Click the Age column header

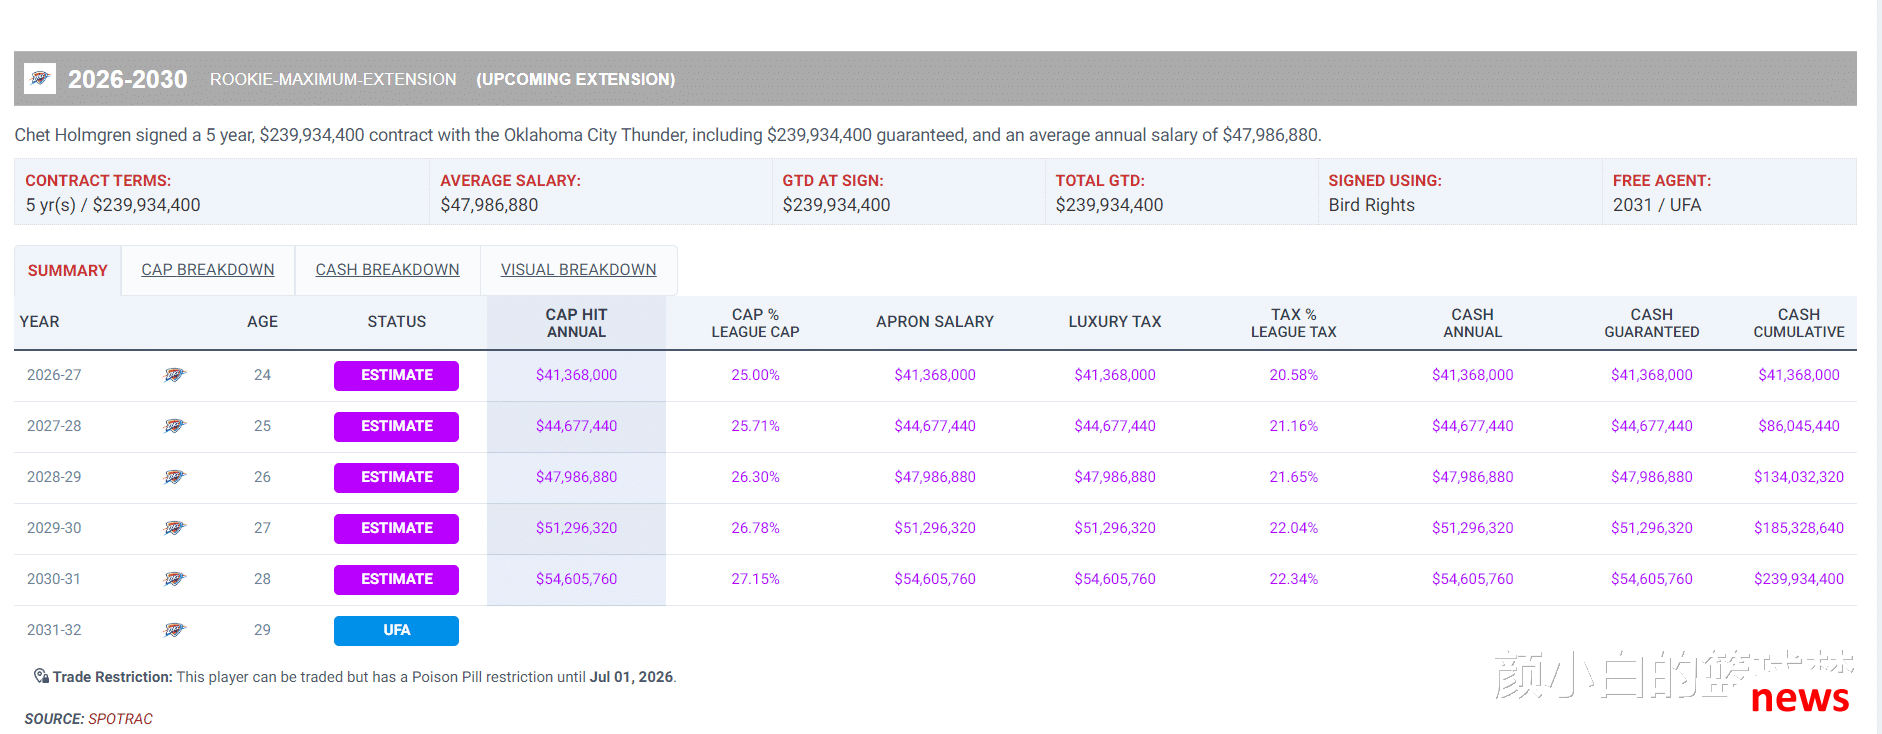click(x=262, y=322)
